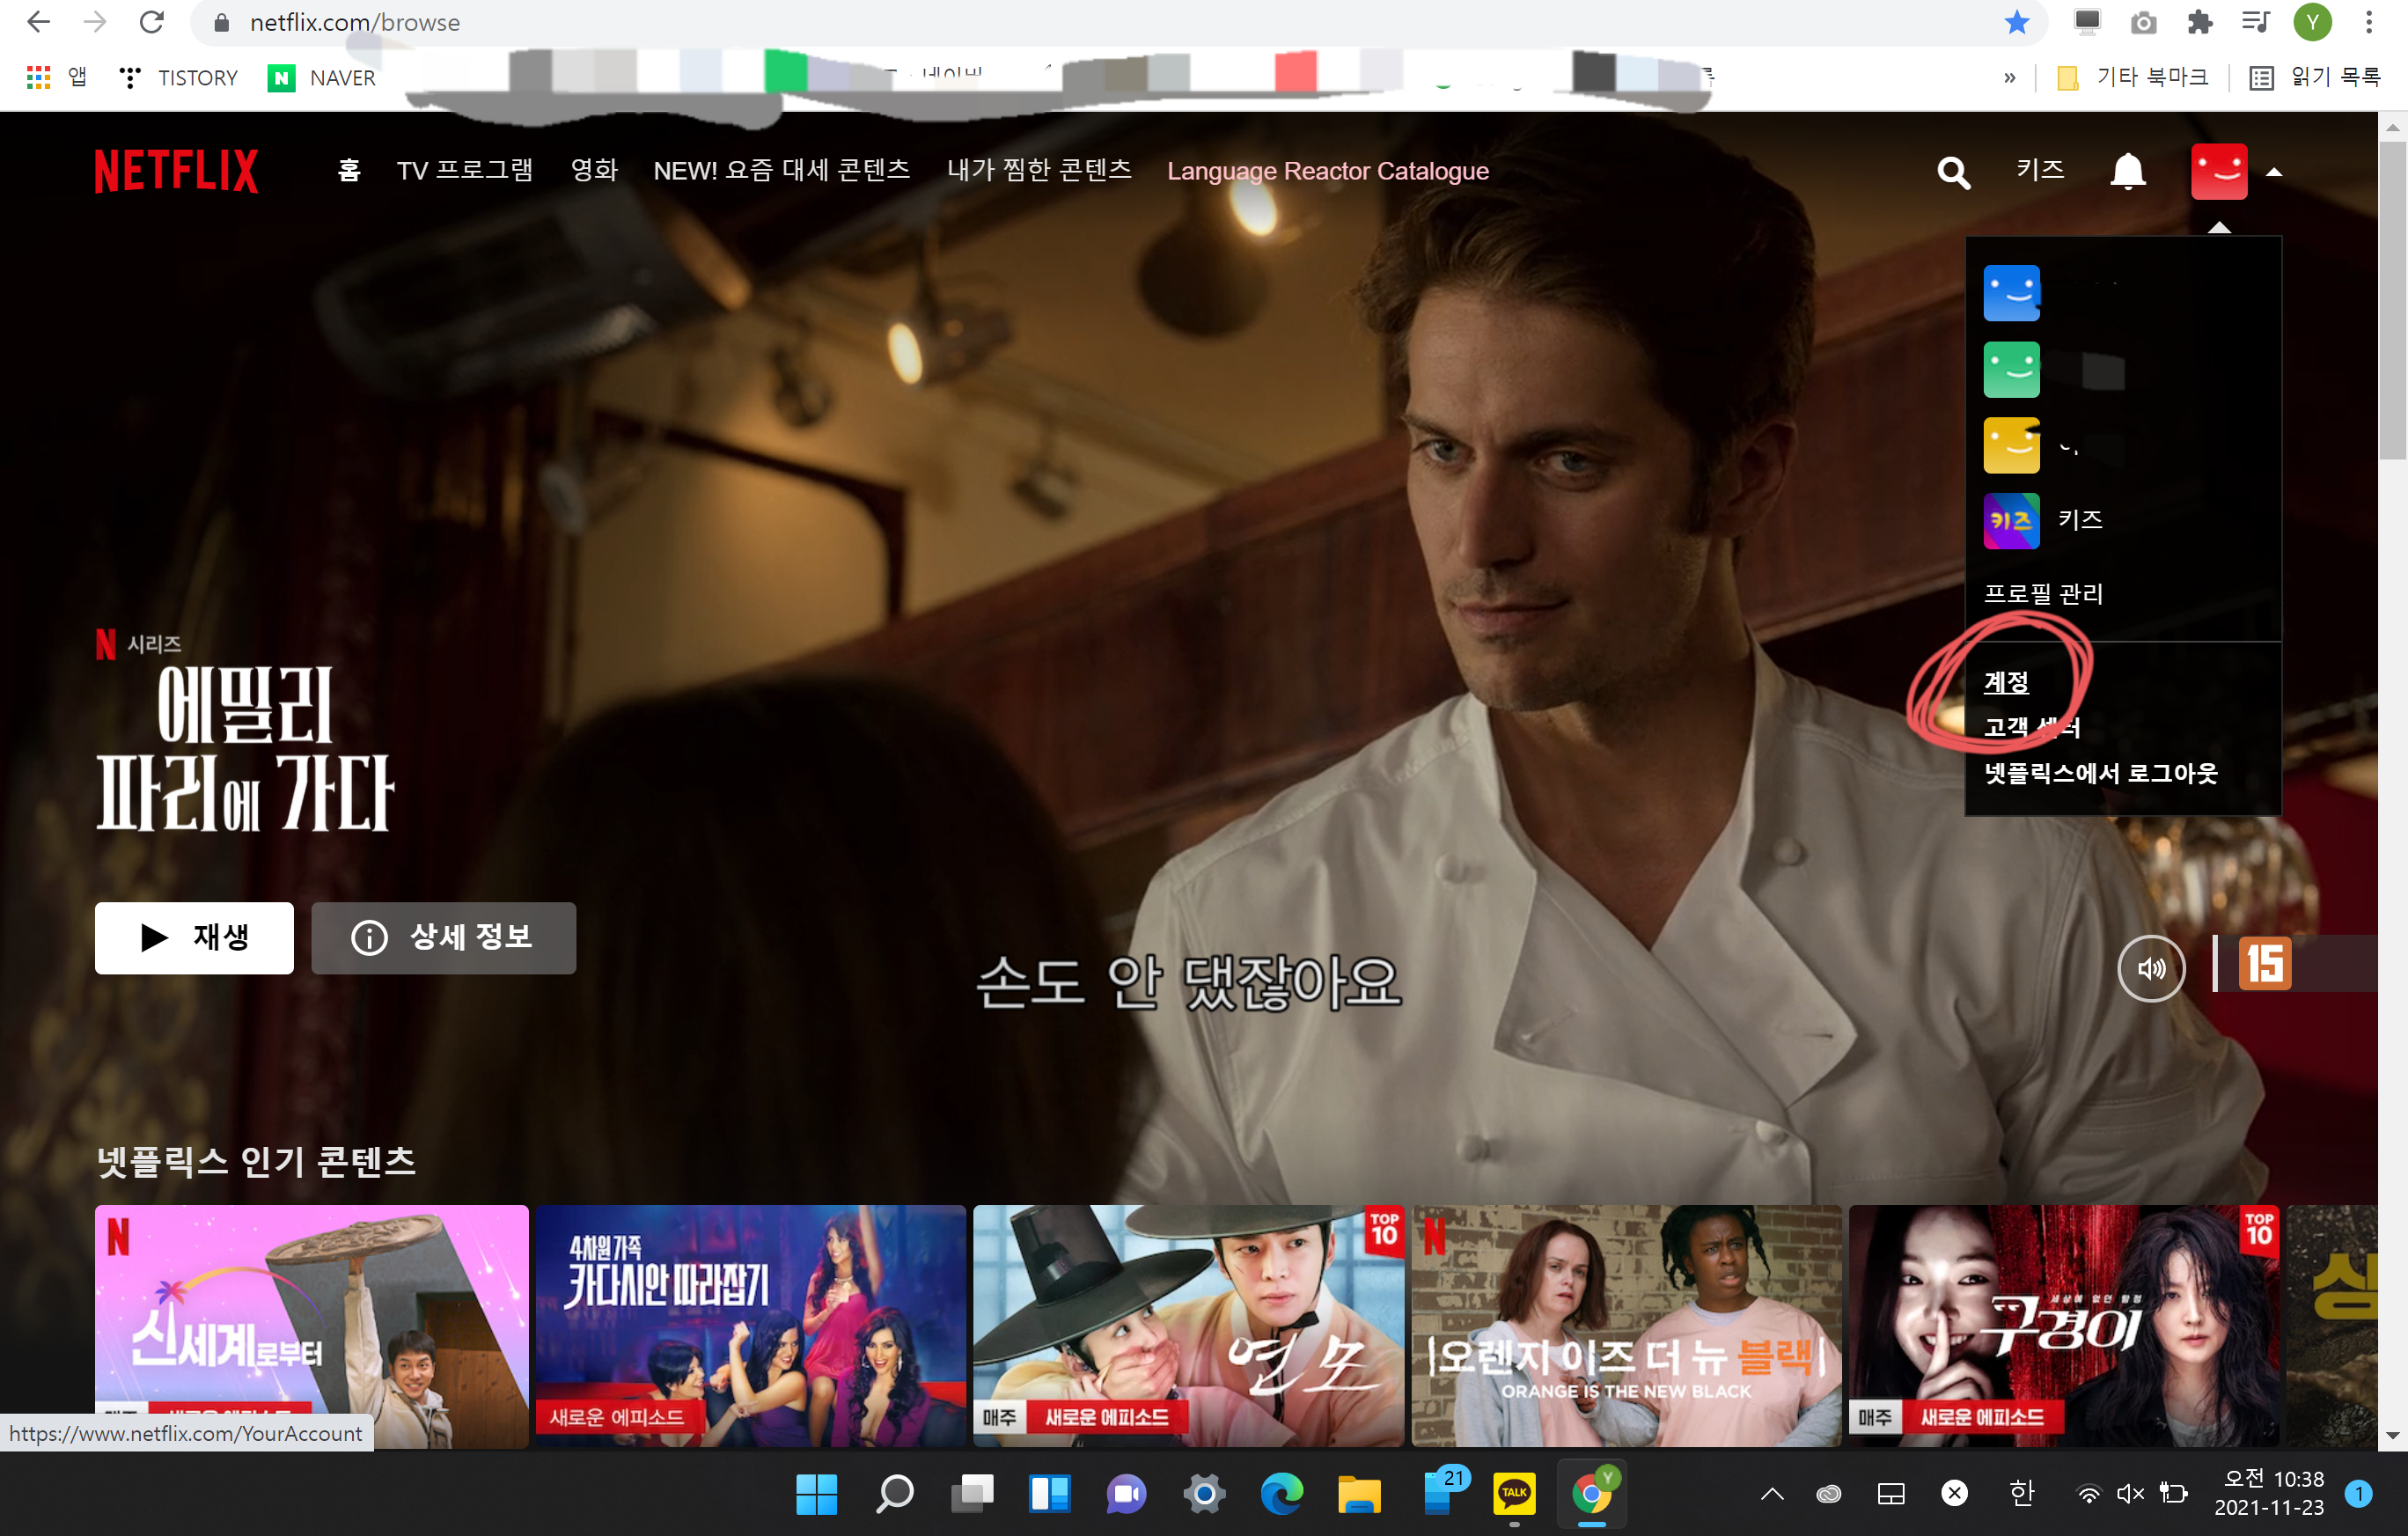
Task: Open clock and date 오전 10:38
Action: pos(2268,1493)
